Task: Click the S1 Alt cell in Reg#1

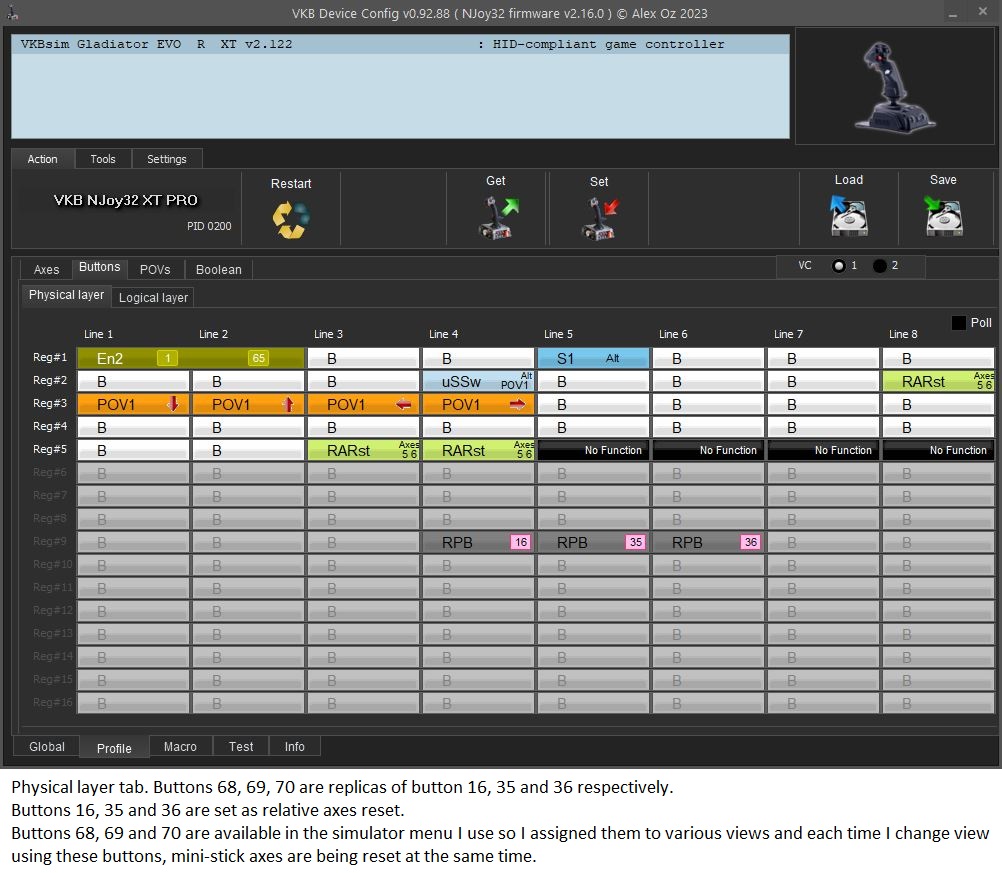Action: click(x=593, y=359)
